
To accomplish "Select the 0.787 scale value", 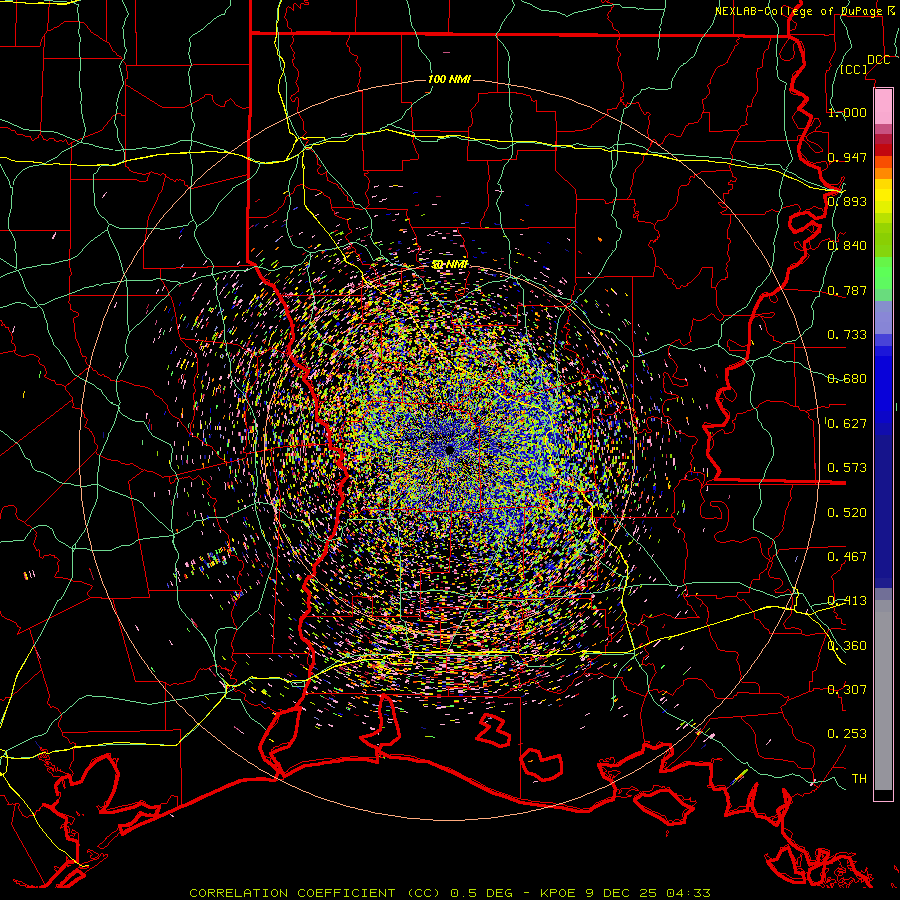I will [x=847, y=290].
